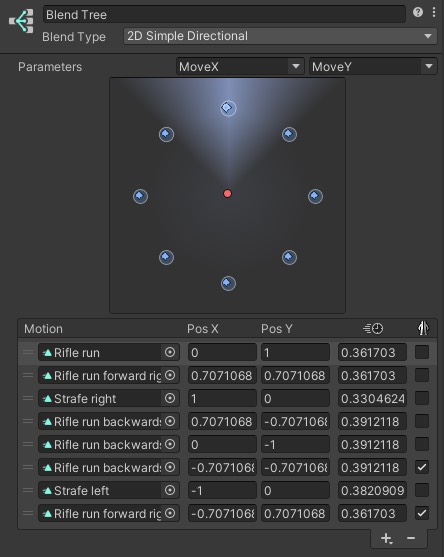Open object picker for Strafe right motion
This screenshot has height=557, width=444.
pyautogui.click(x=170, y=398)
